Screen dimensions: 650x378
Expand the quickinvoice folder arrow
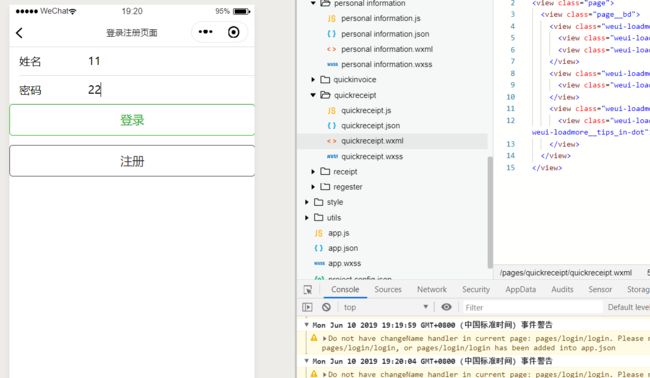(313, 80)
